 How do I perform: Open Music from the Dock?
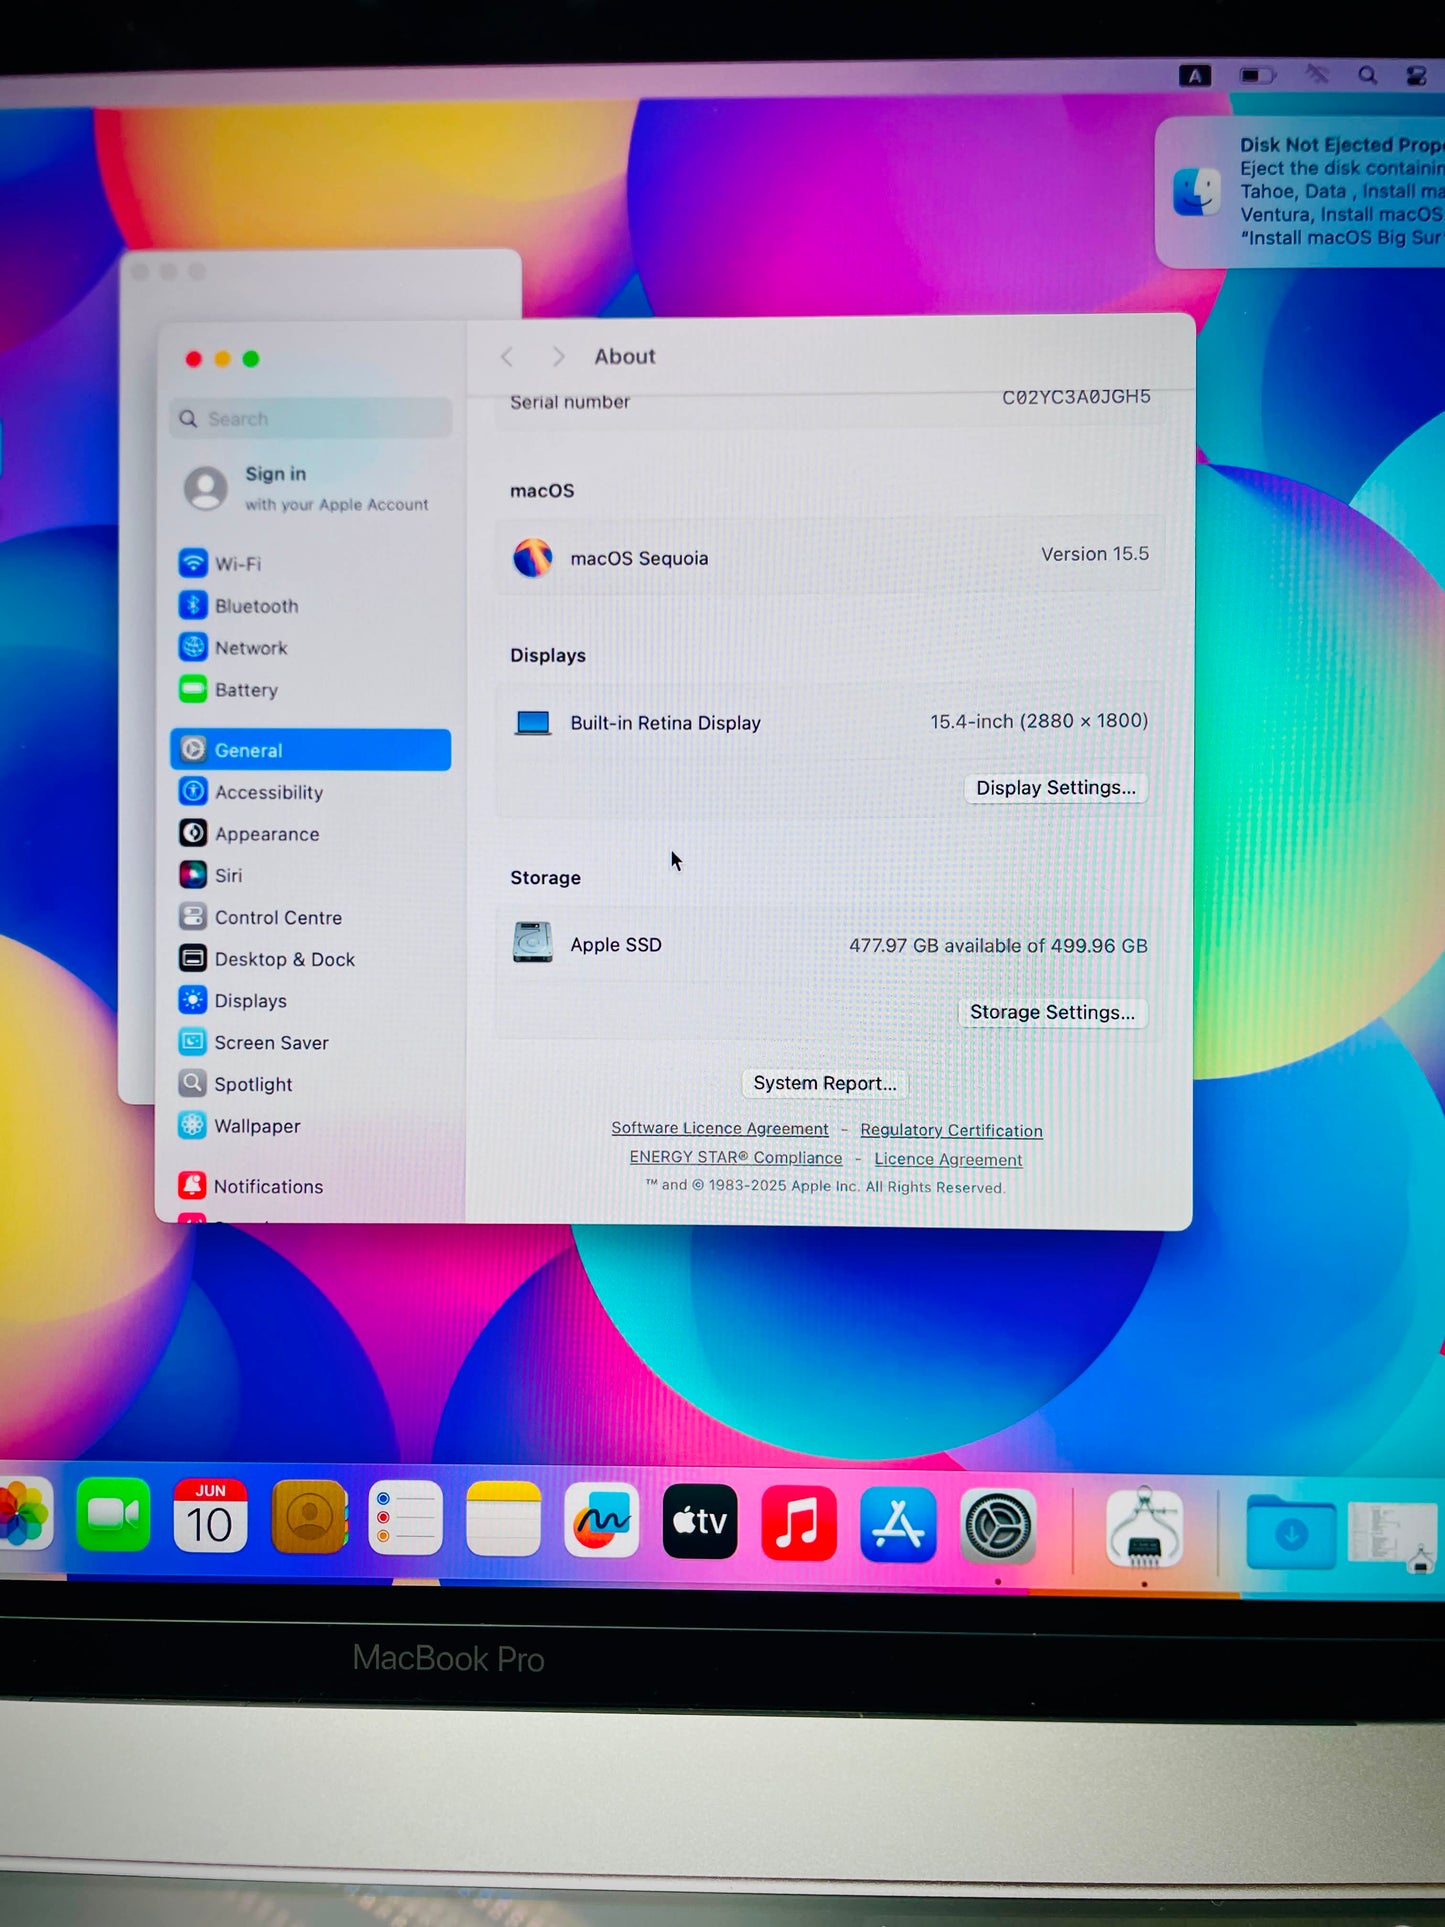pyautogui.click(x=799, y=1523)
